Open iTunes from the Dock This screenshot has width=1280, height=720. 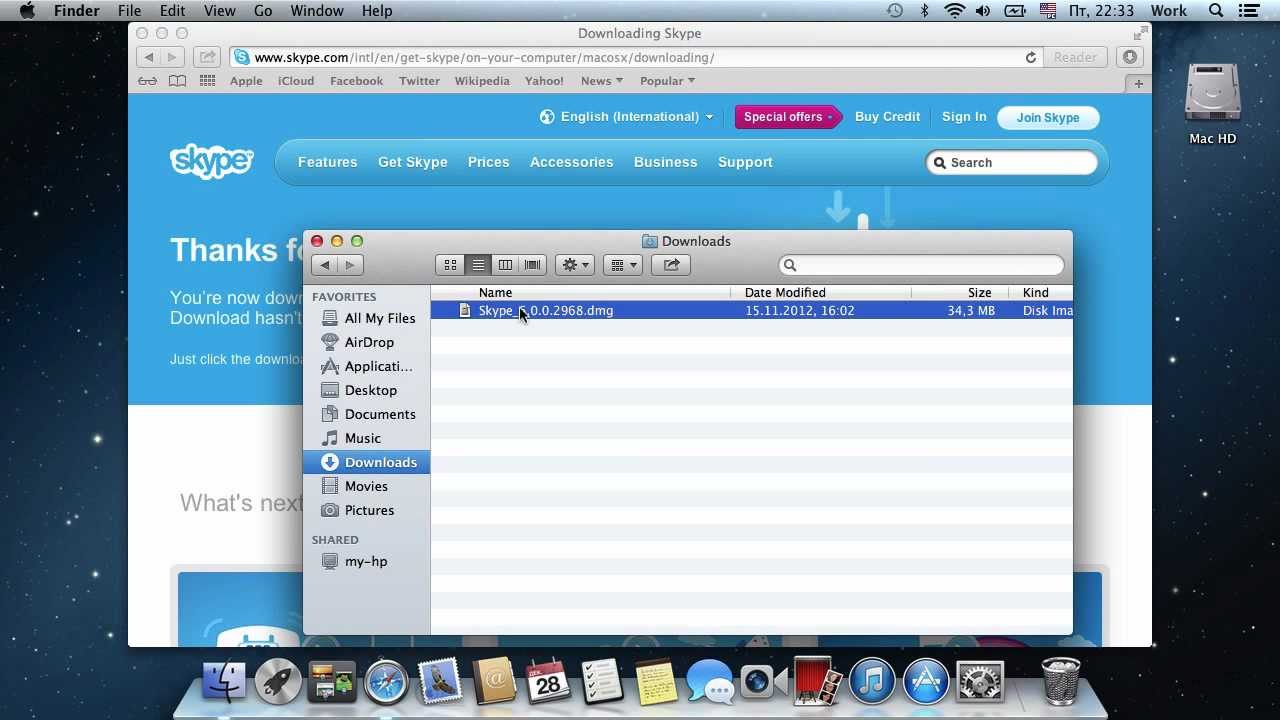872,682
